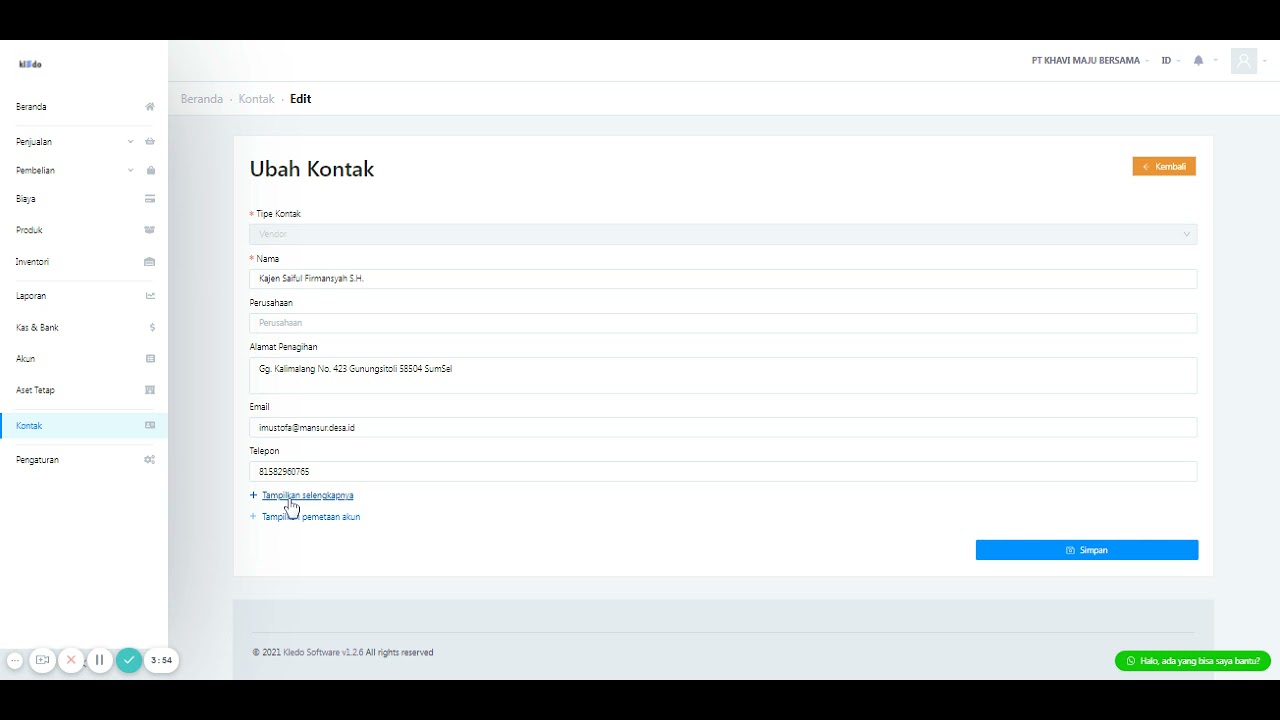Screen dimensions: 1280x720
Task: Click the notification bell icon
Action: tap(1198, 61)
